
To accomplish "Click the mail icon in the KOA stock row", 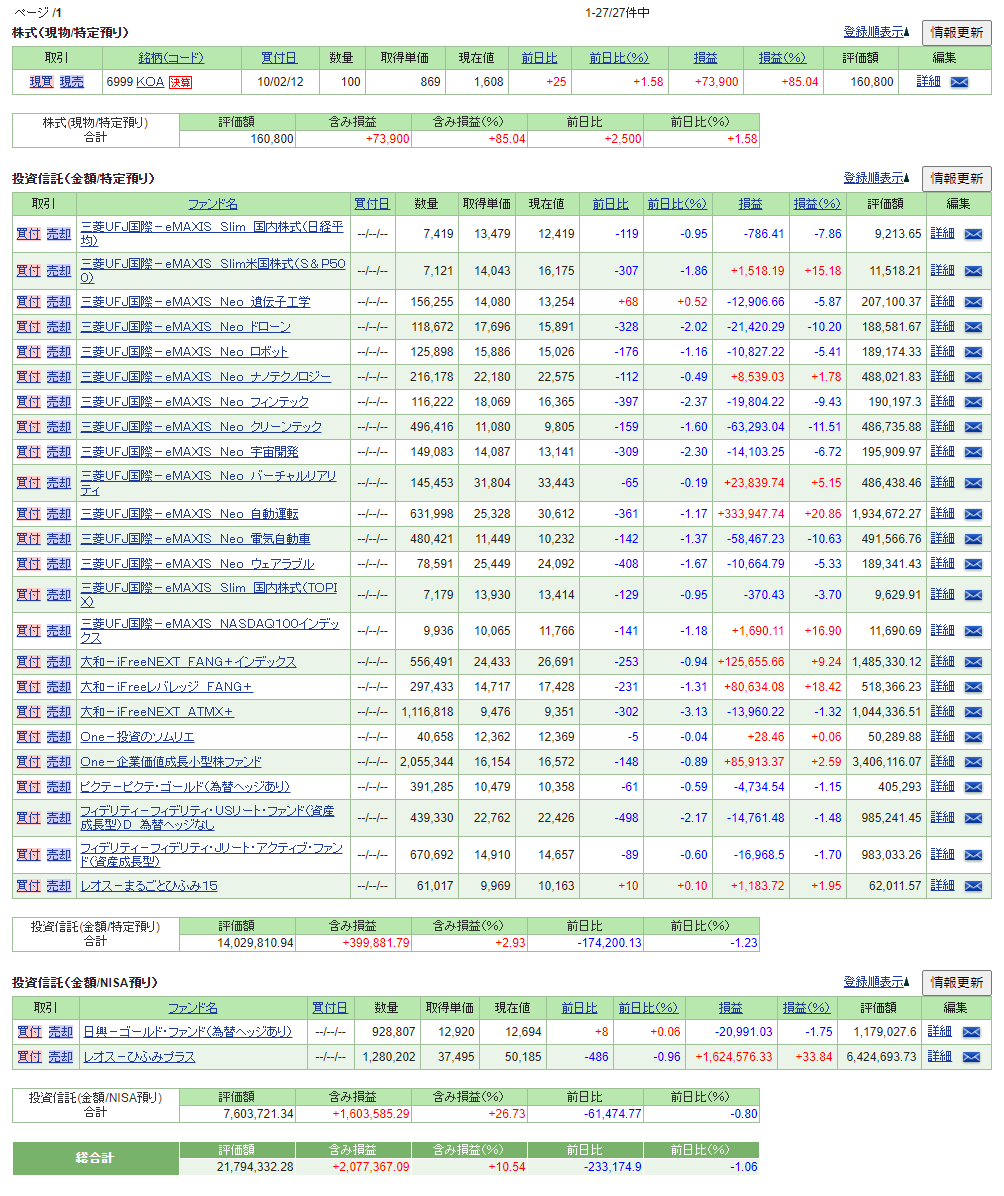I will [959, 82].
